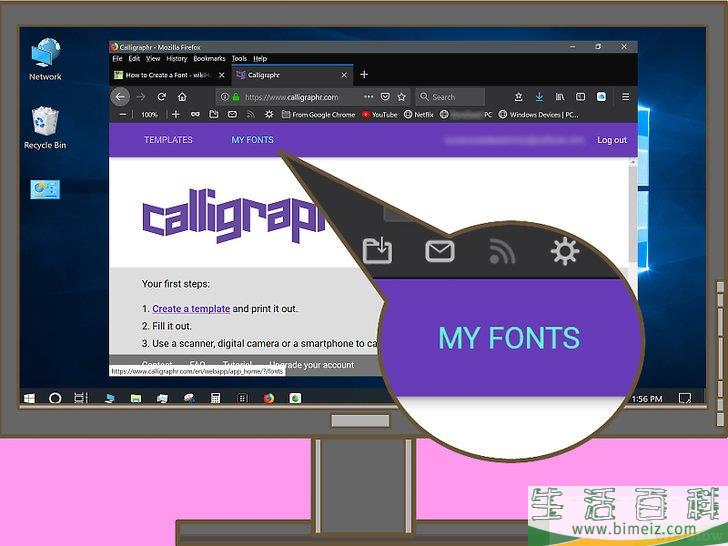Click the green padlock security icon

click(x=236, y=97)
